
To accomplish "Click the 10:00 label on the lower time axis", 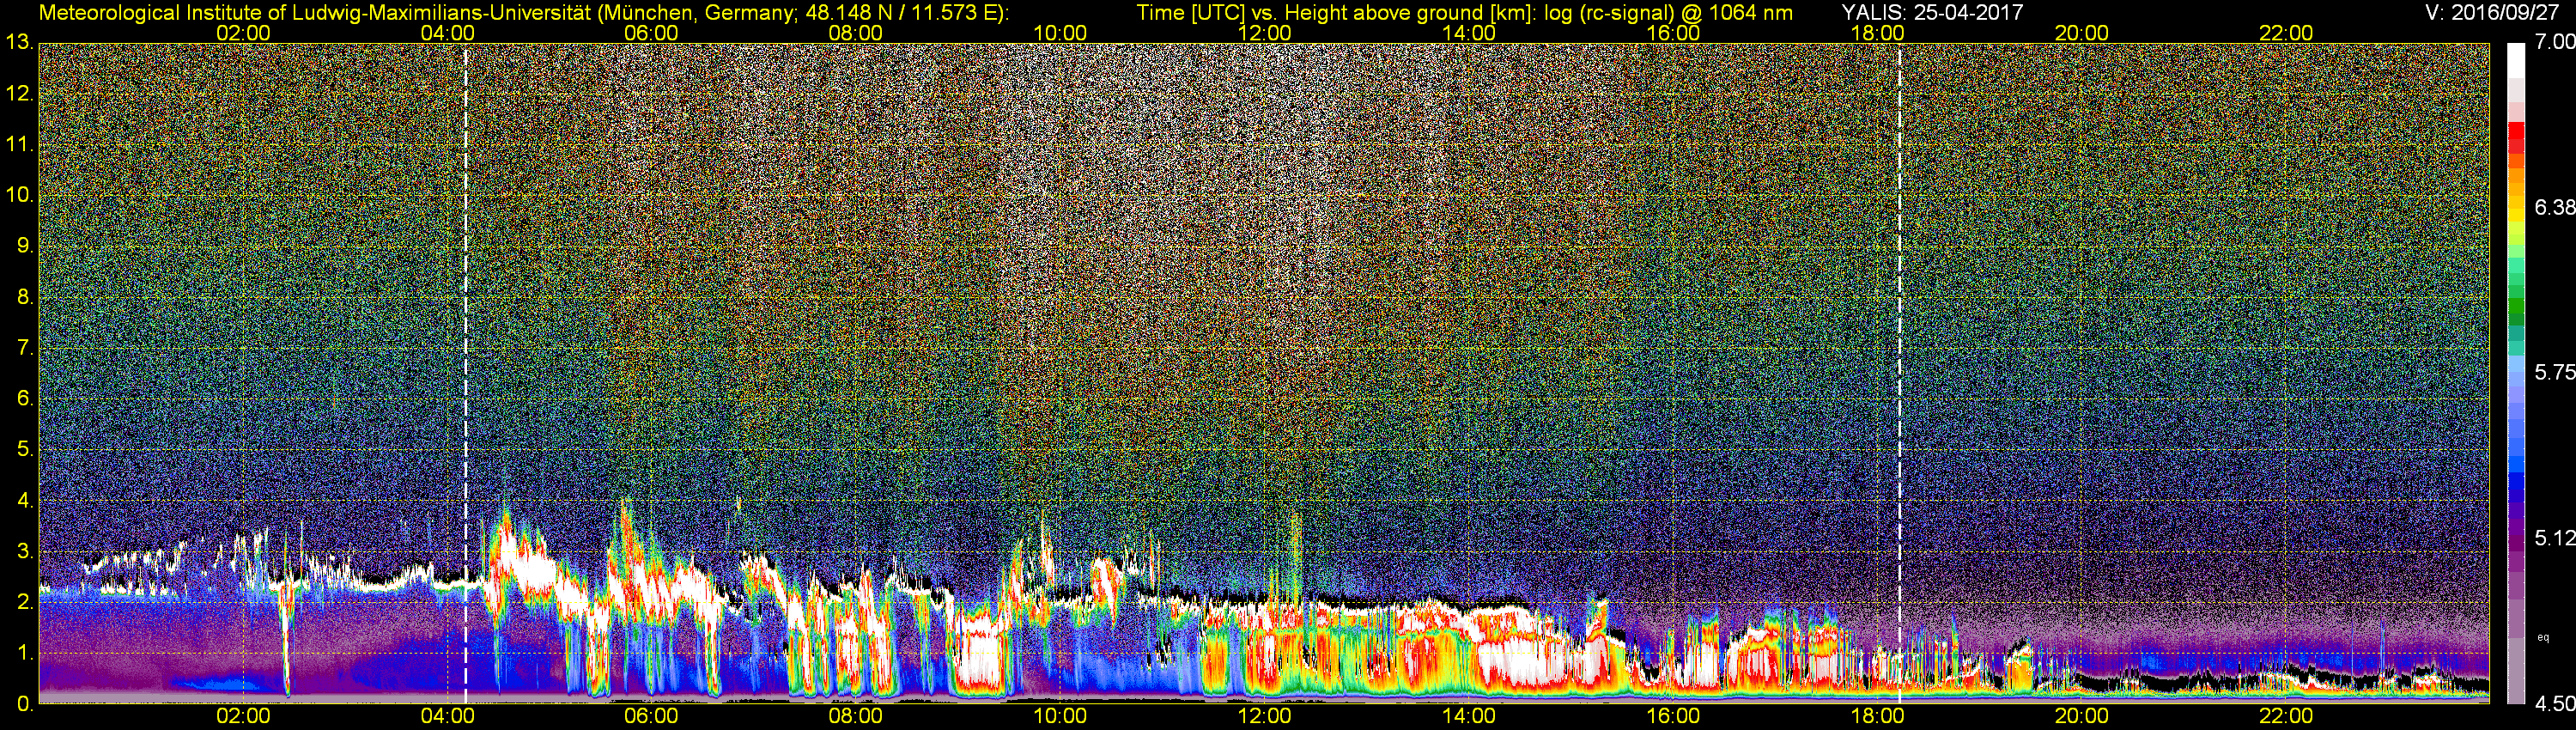I will pos(1060,717).
